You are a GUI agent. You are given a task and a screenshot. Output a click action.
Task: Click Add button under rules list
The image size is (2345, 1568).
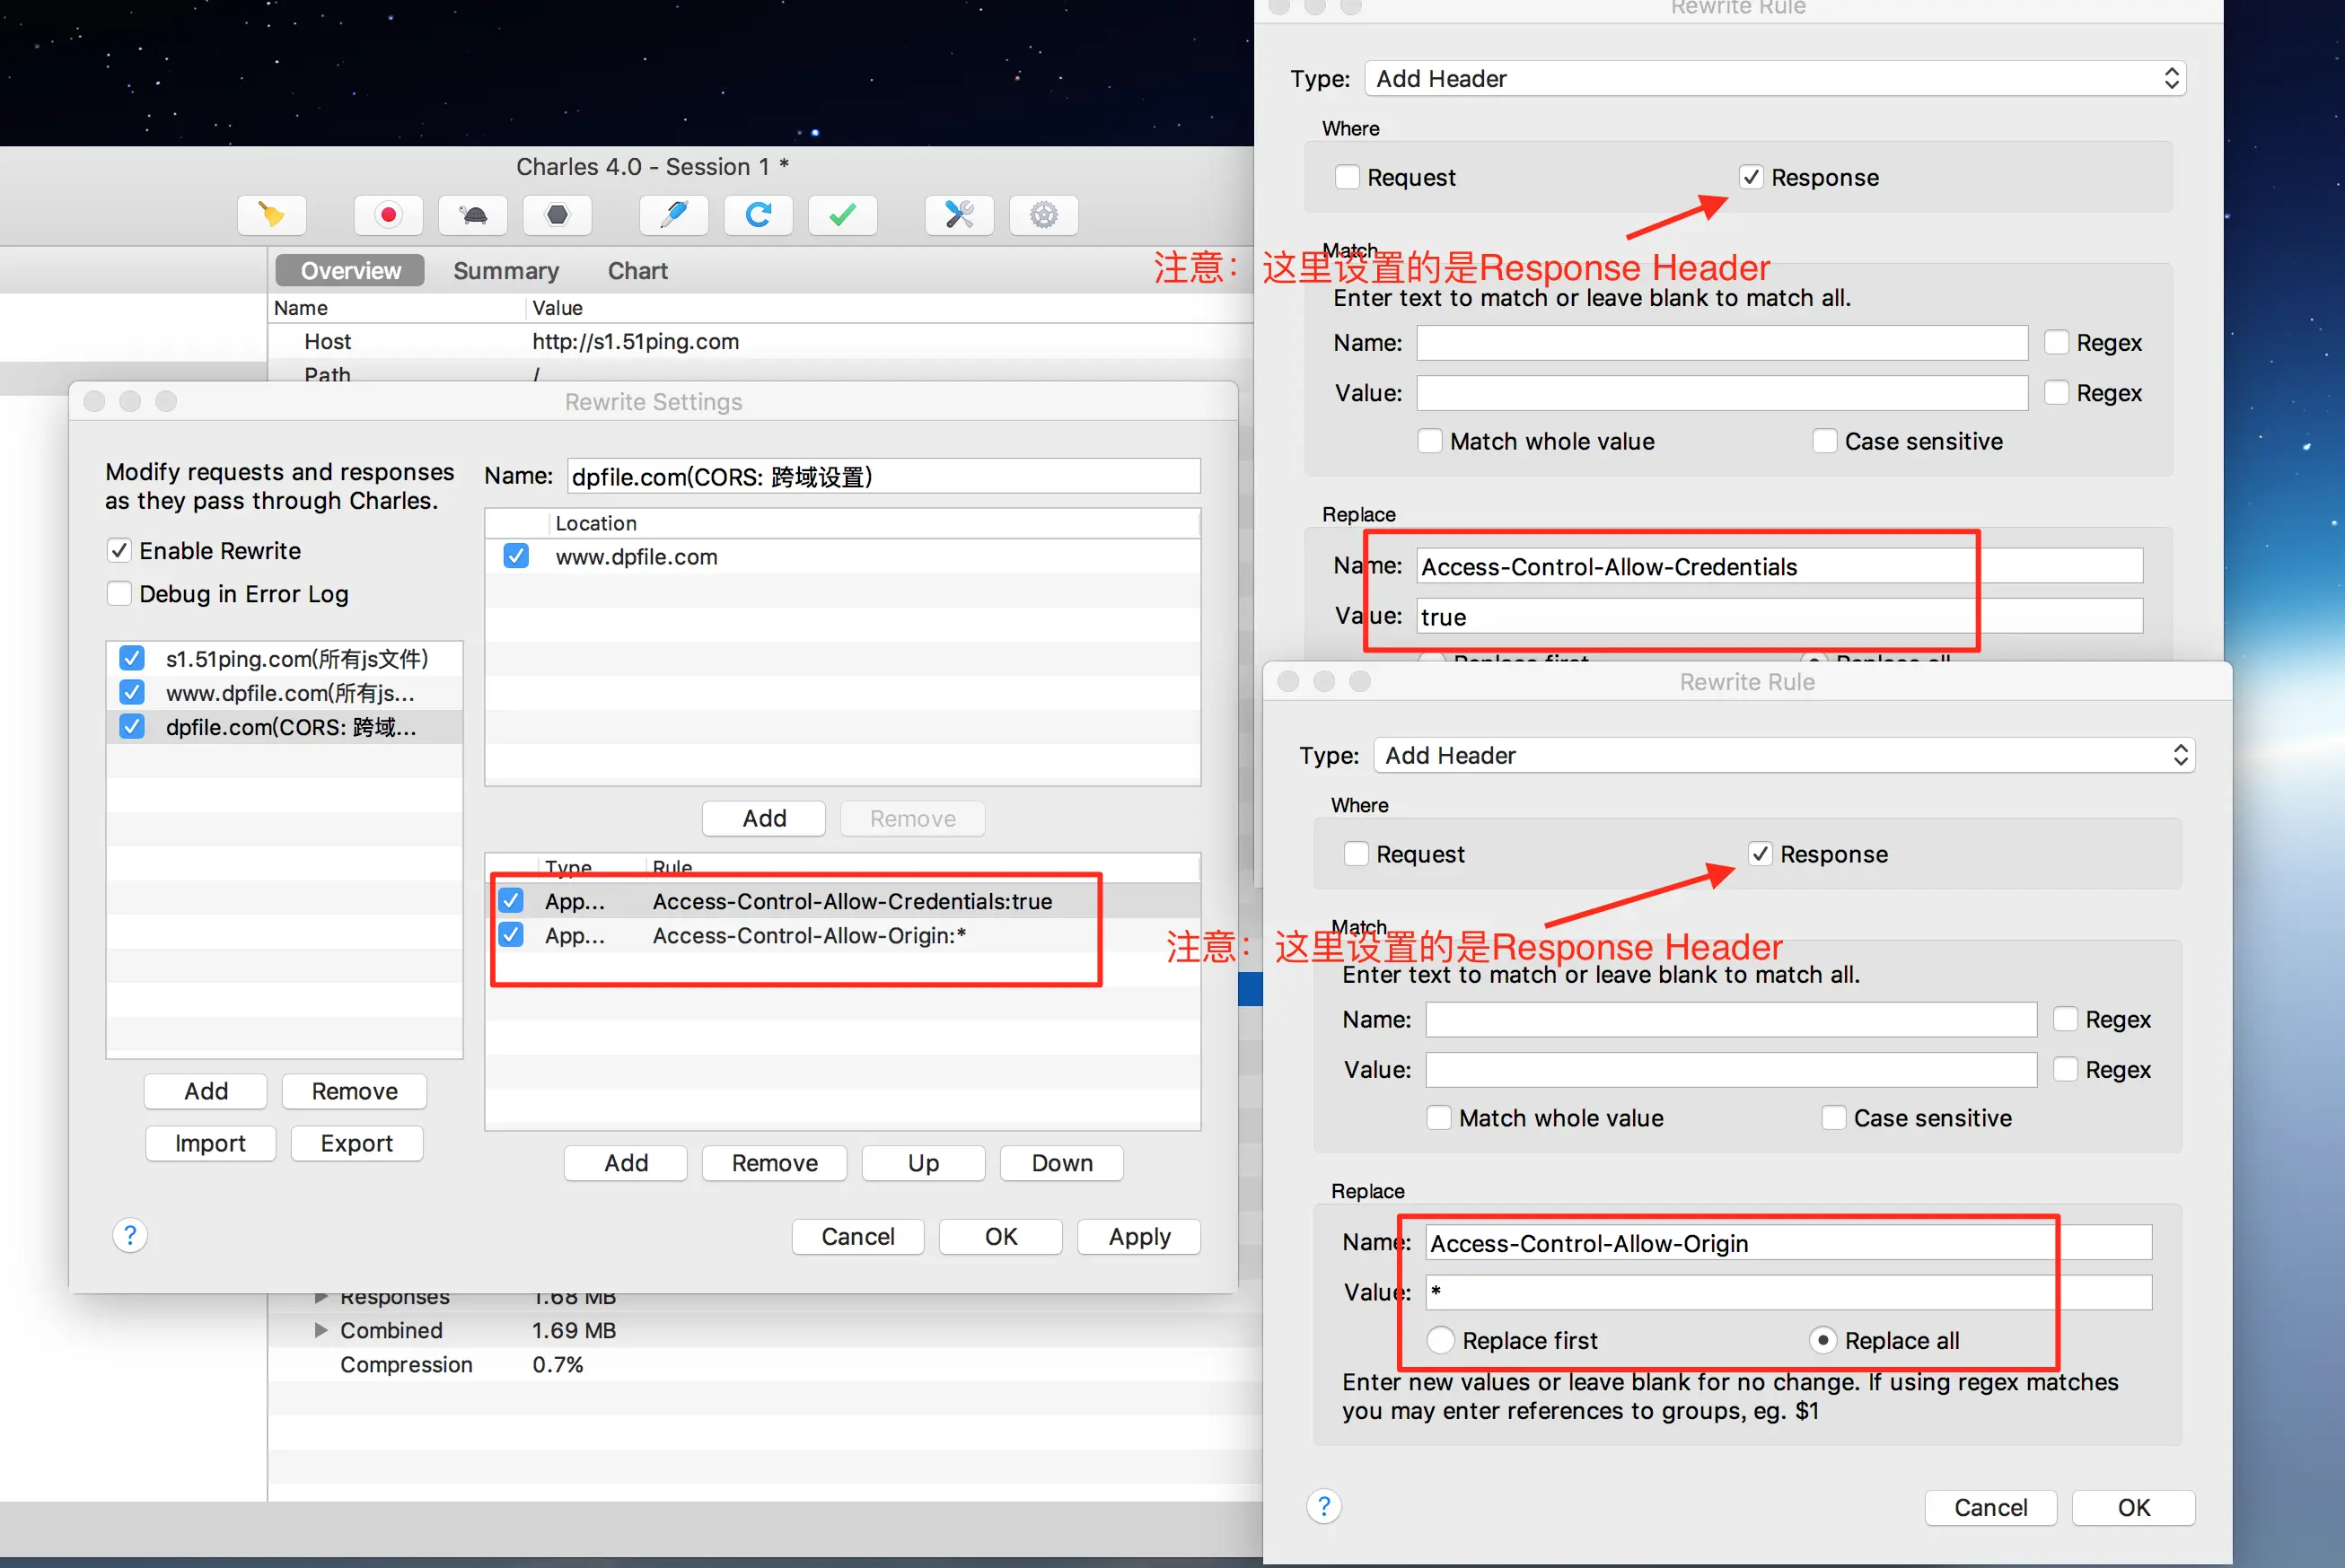coord(626,1163)
